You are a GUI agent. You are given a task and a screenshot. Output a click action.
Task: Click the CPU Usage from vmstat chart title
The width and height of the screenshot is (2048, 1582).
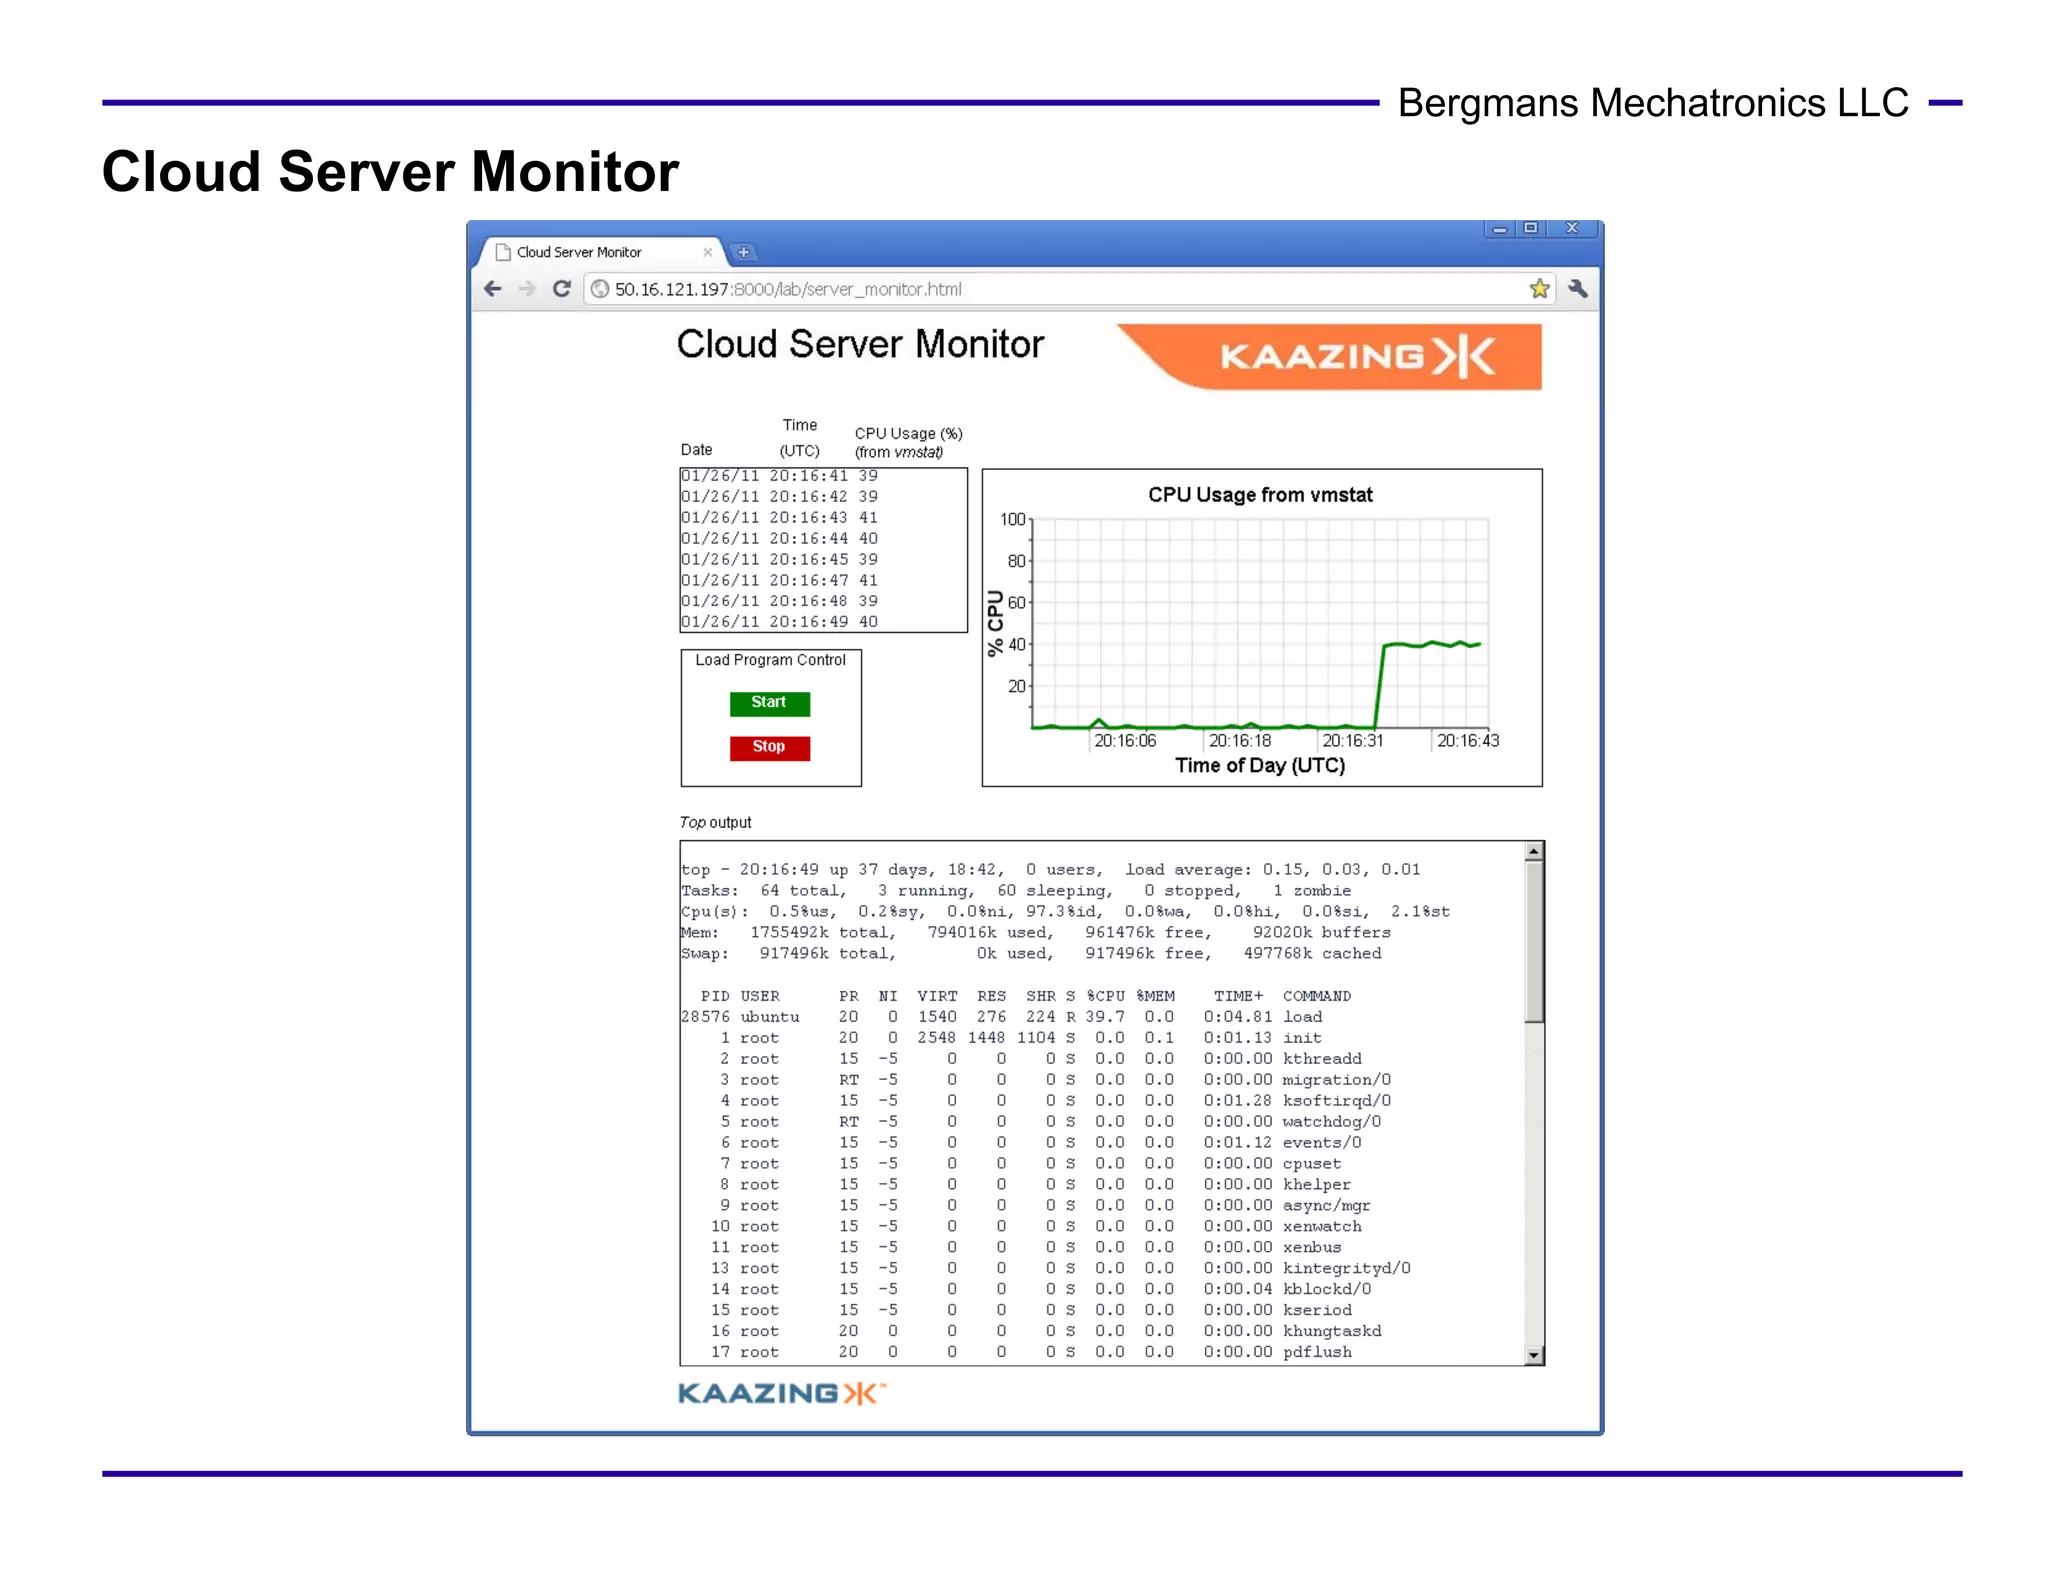(1260, 495)
